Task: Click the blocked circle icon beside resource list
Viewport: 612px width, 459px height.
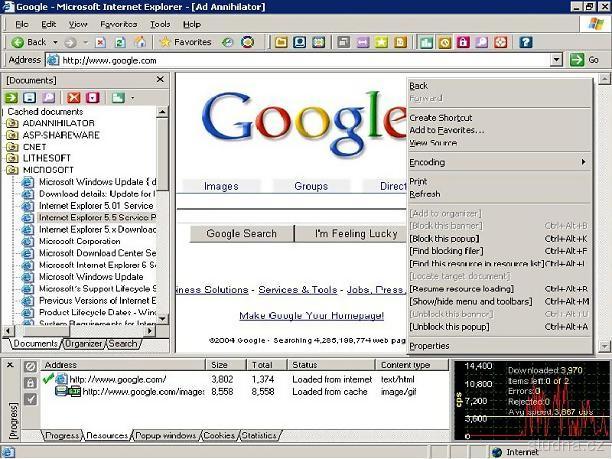Action: 30,366
